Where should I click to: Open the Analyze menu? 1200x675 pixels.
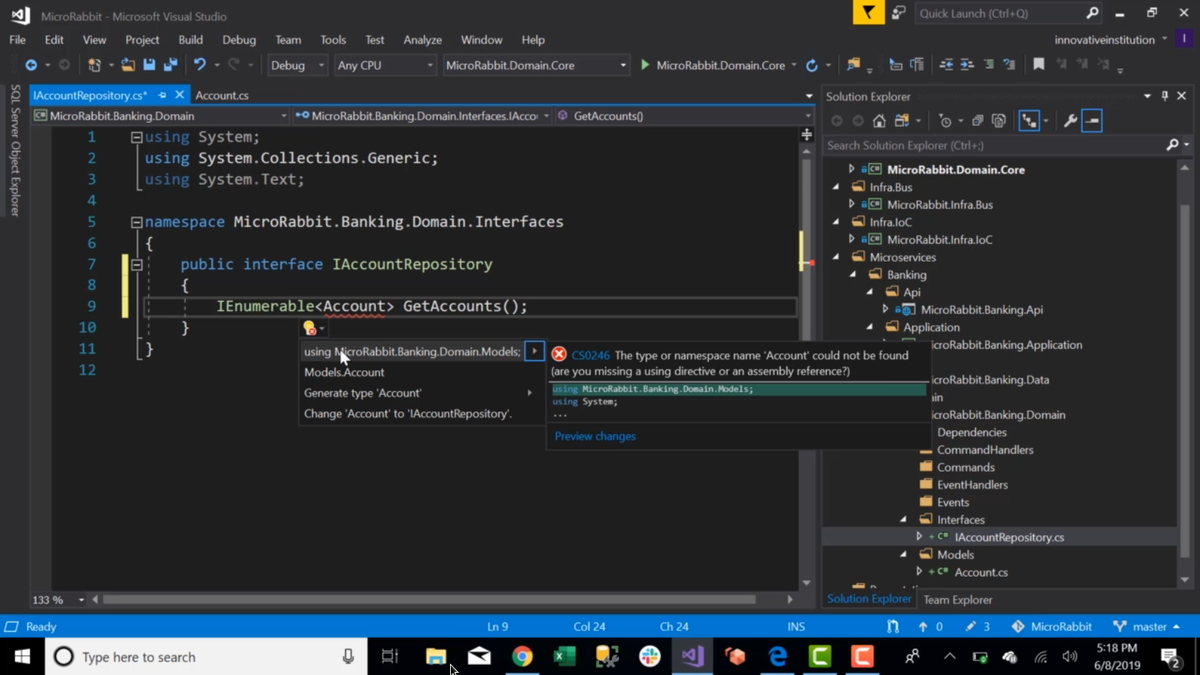(422, 40)
